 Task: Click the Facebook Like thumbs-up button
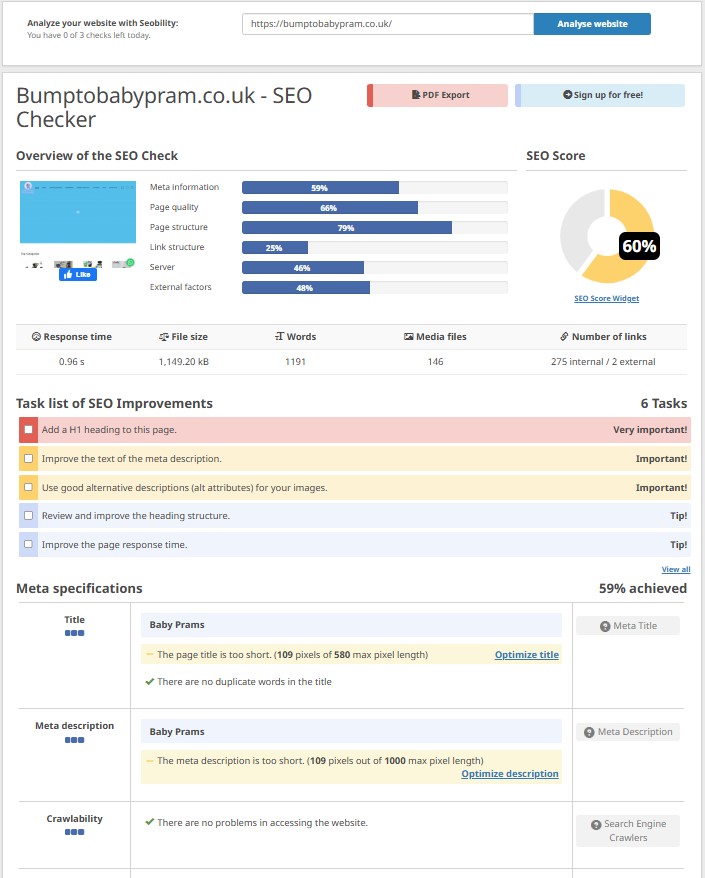pos(78,274)
